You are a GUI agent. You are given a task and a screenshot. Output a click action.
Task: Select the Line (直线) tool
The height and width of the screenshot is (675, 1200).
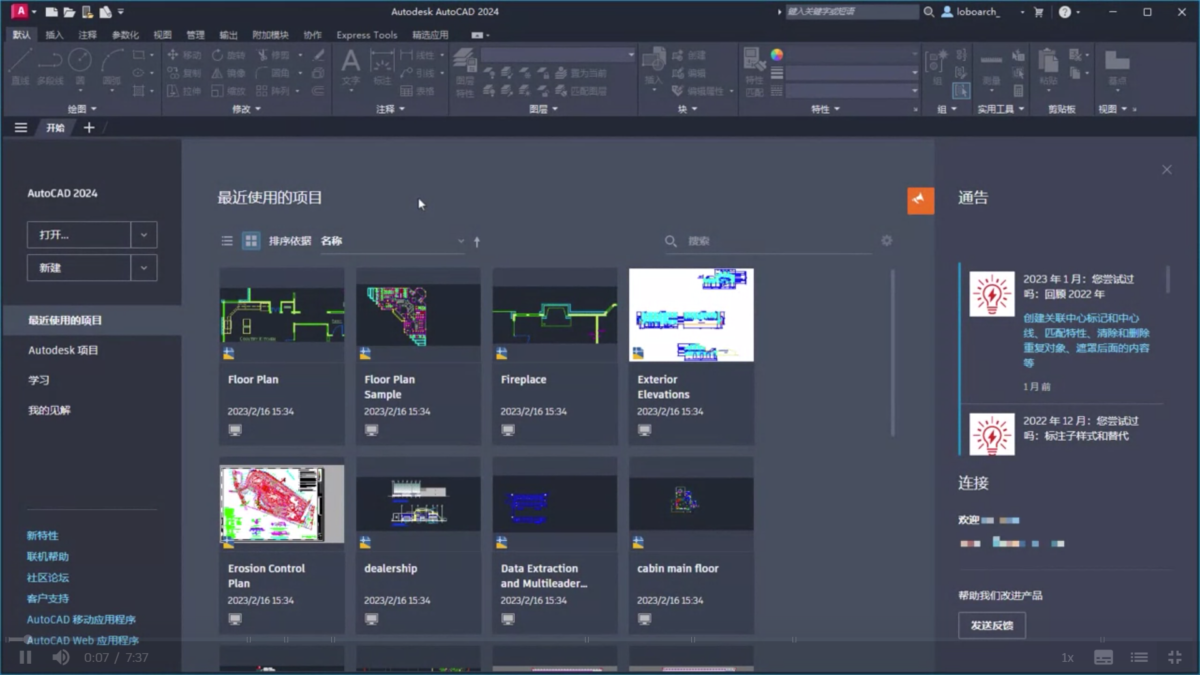(x=20, y=67)
